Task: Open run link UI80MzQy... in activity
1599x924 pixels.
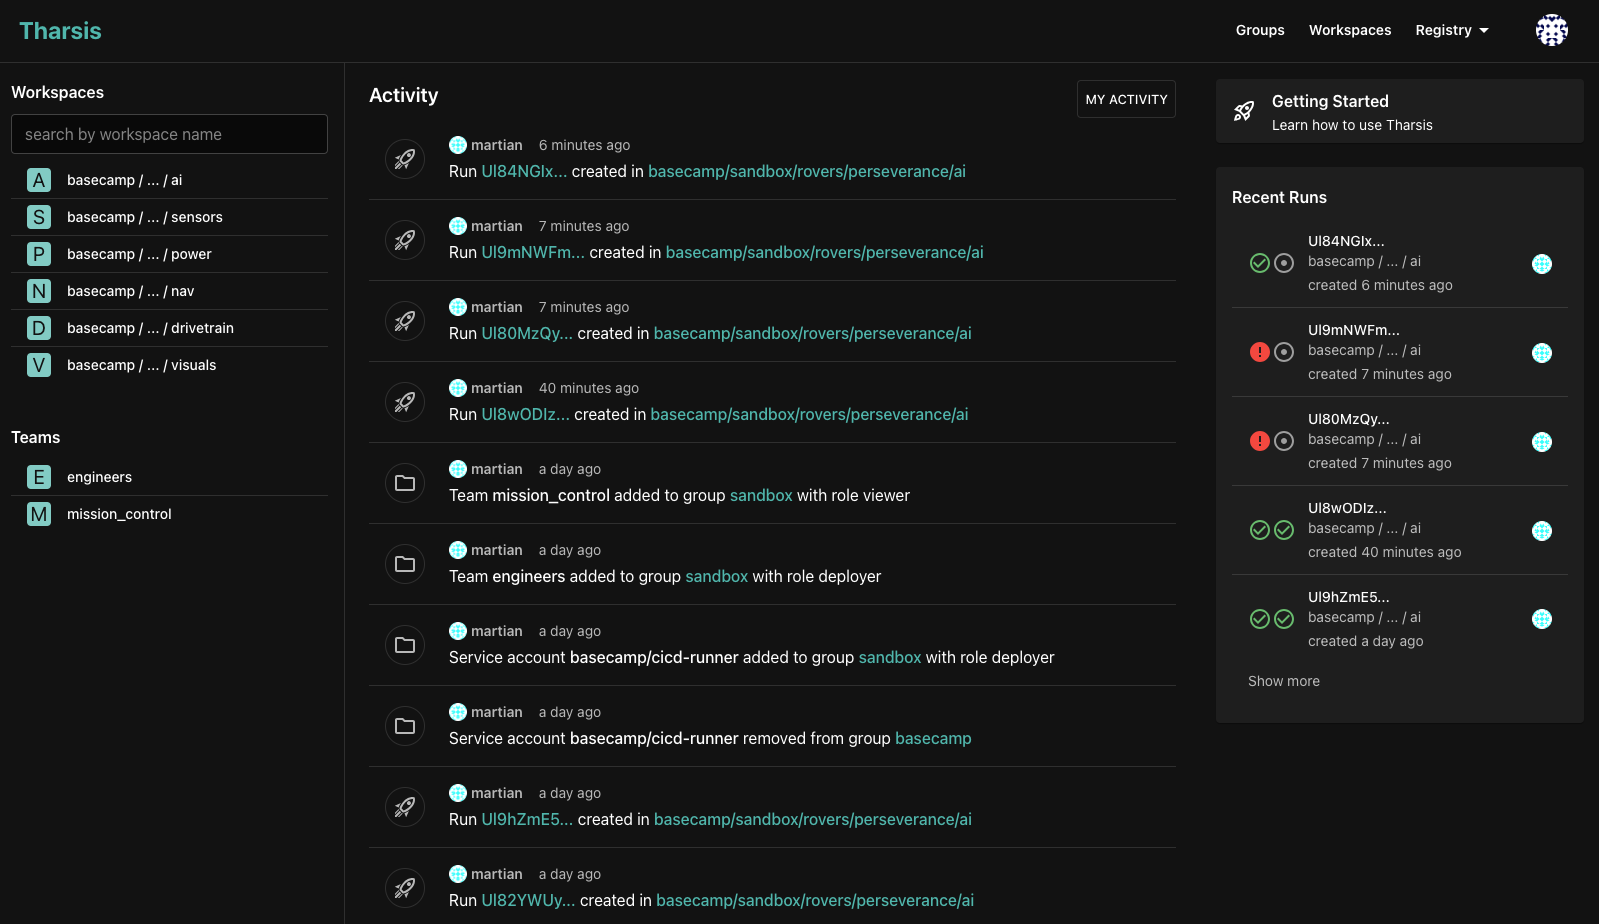Action: click(527, 333)
